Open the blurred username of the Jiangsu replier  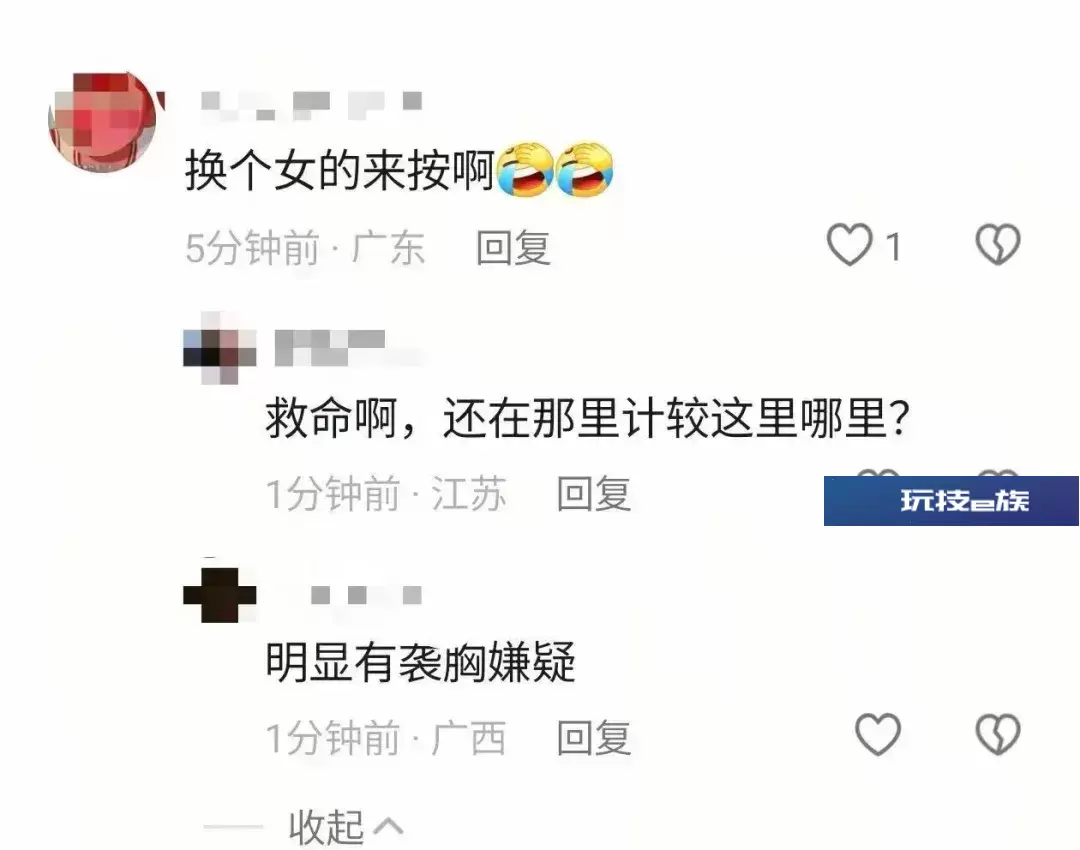point(348,348)
